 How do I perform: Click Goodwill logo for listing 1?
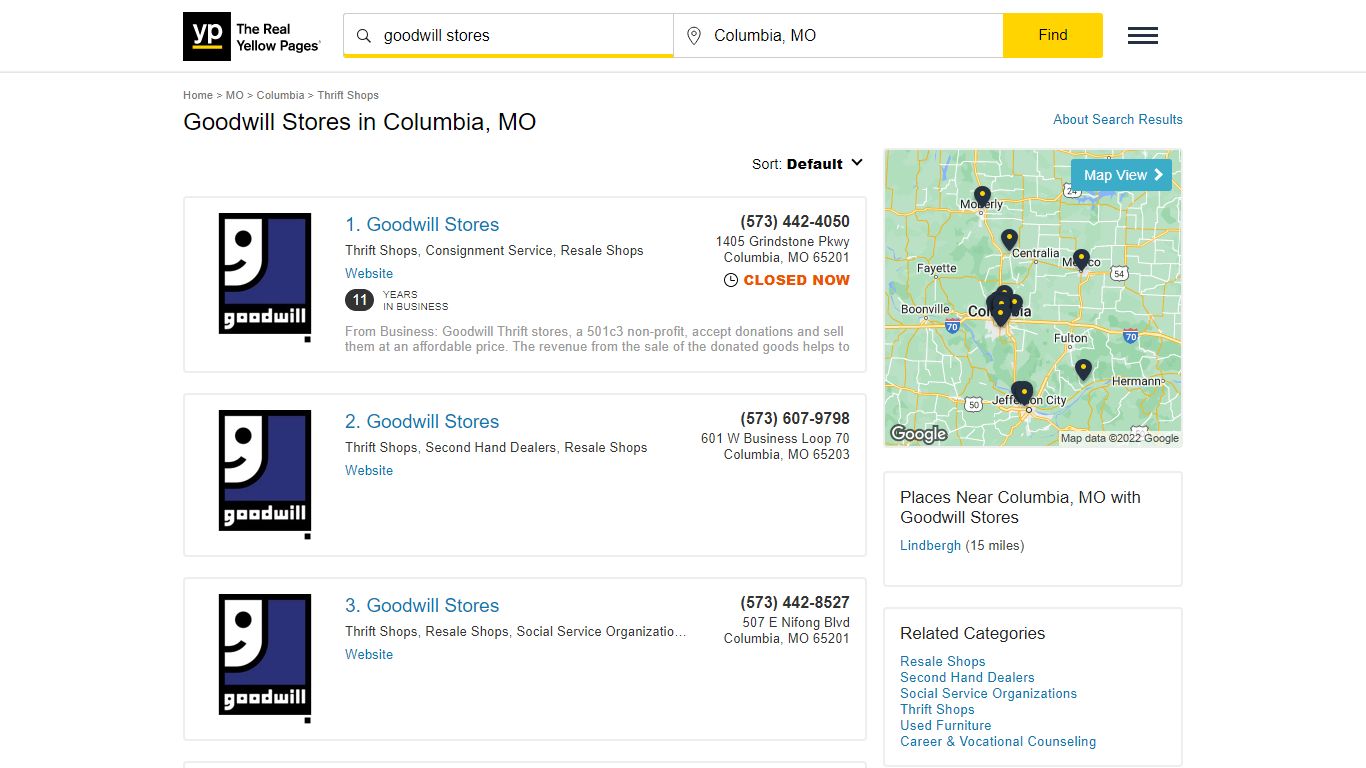click(x=265, y=277)
